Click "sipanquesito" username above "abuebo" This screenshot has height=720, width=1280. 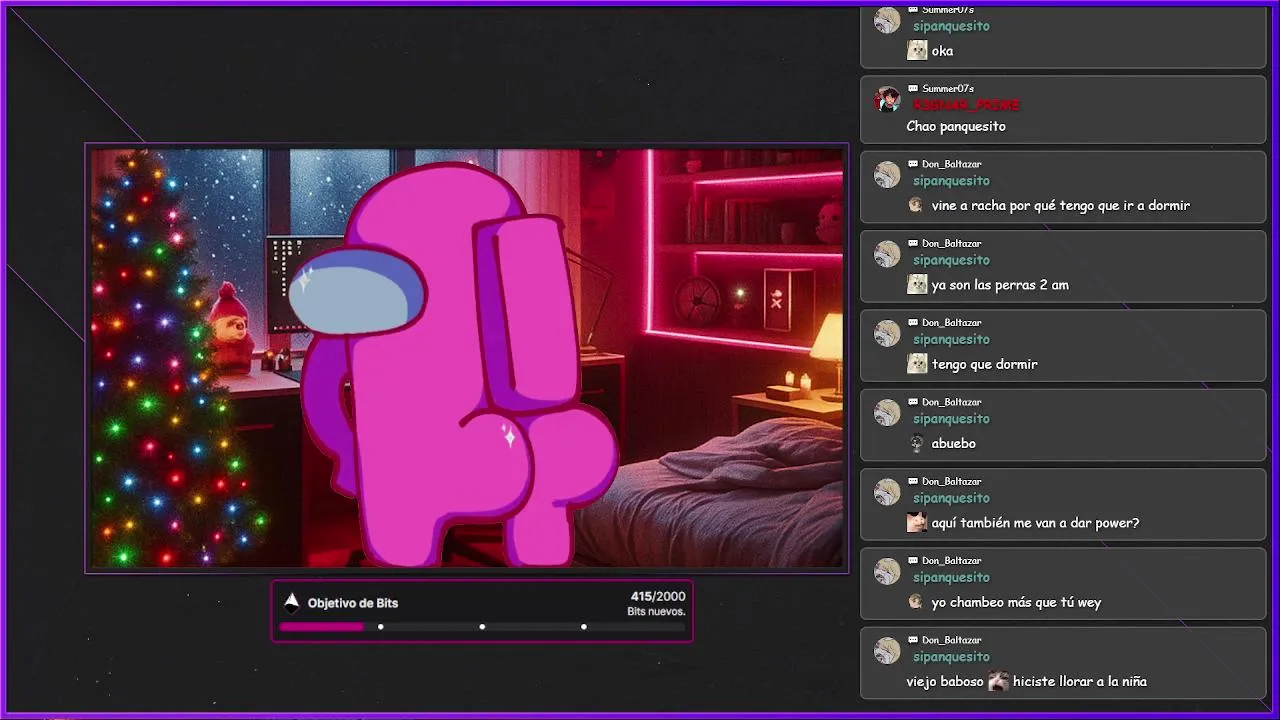tap(951, 419)
